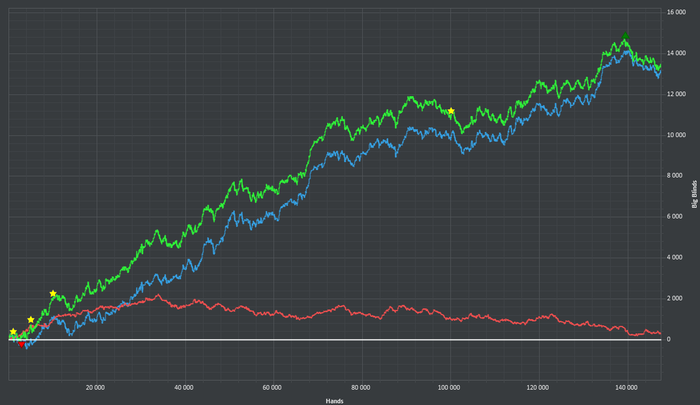The width and height of the screenshot is (700, 405).
Task: Click the 80 000 hands axis label
Action: coord(360,388)
